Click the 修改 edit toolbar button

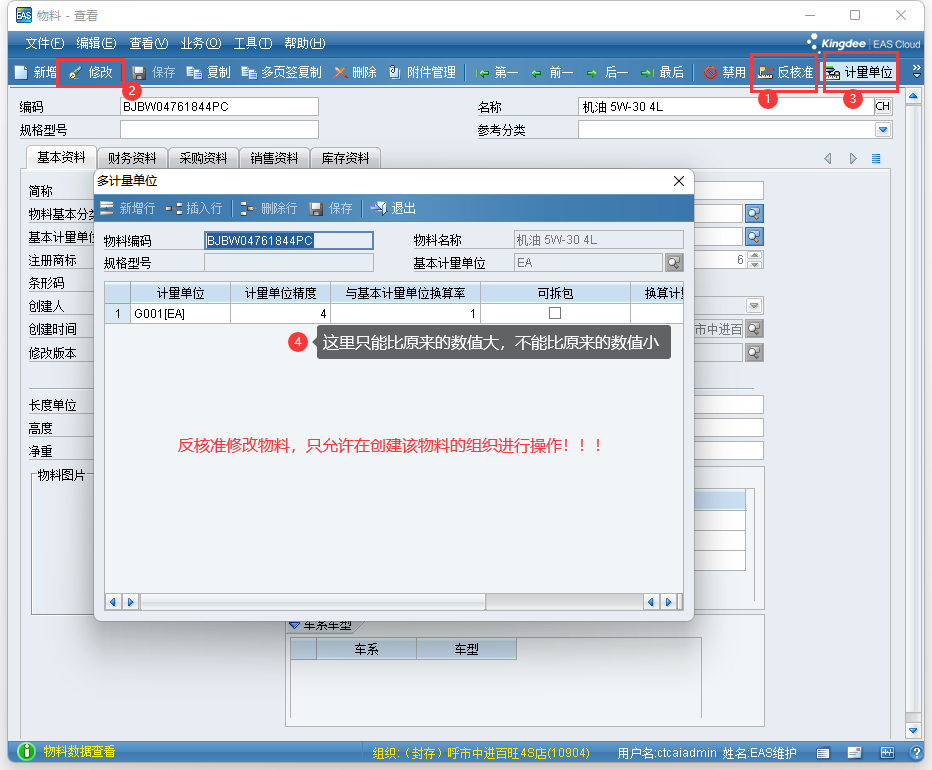91,72
